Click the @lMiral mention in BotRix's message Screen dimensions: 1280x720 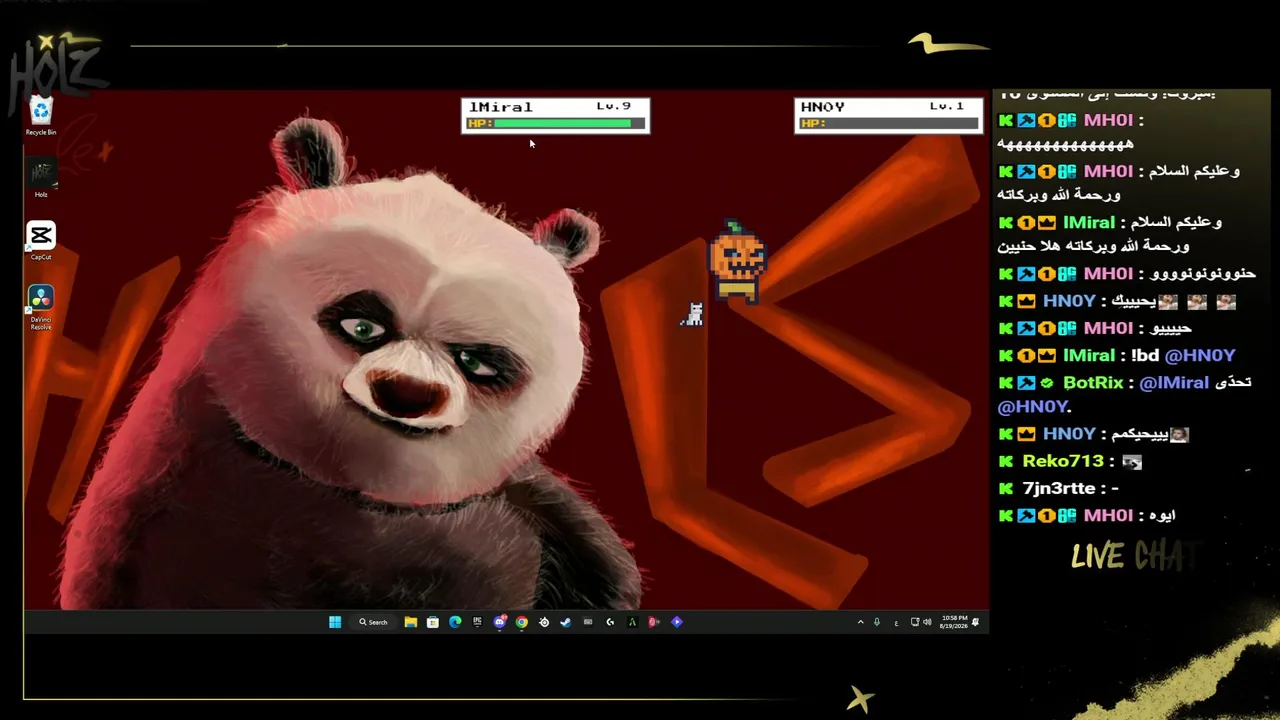click(x=1174, y=383)
